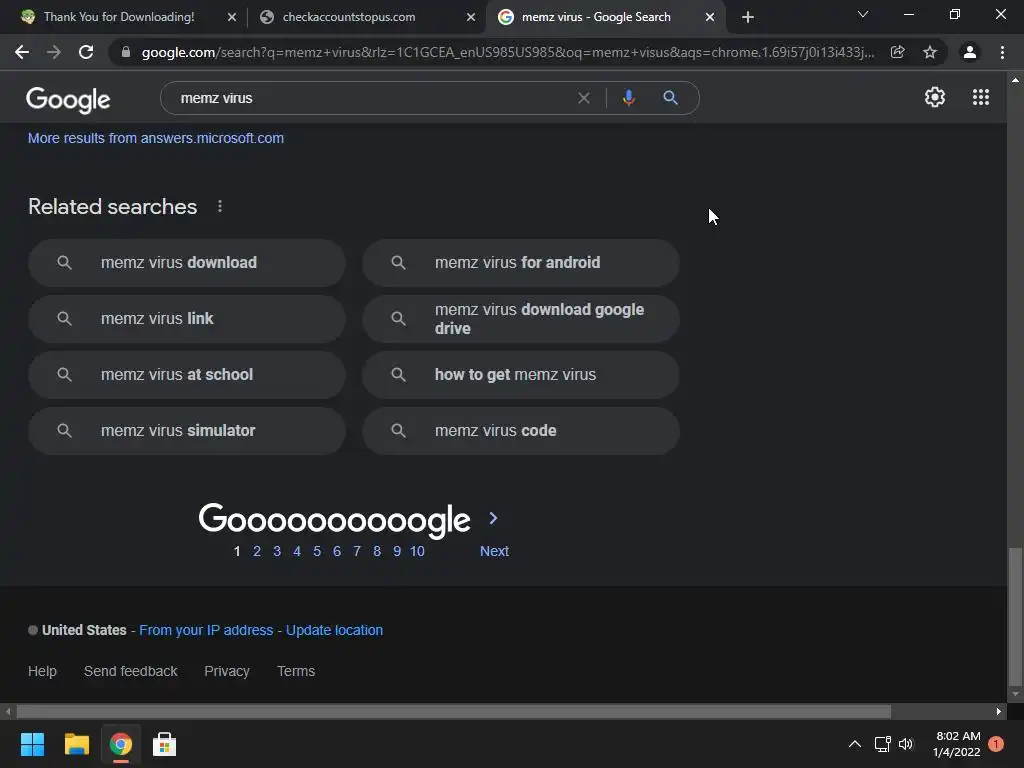Screen dimensions: 1024x768
Task: Open the Windows Start menu
Action: click(x=32, y=744)
